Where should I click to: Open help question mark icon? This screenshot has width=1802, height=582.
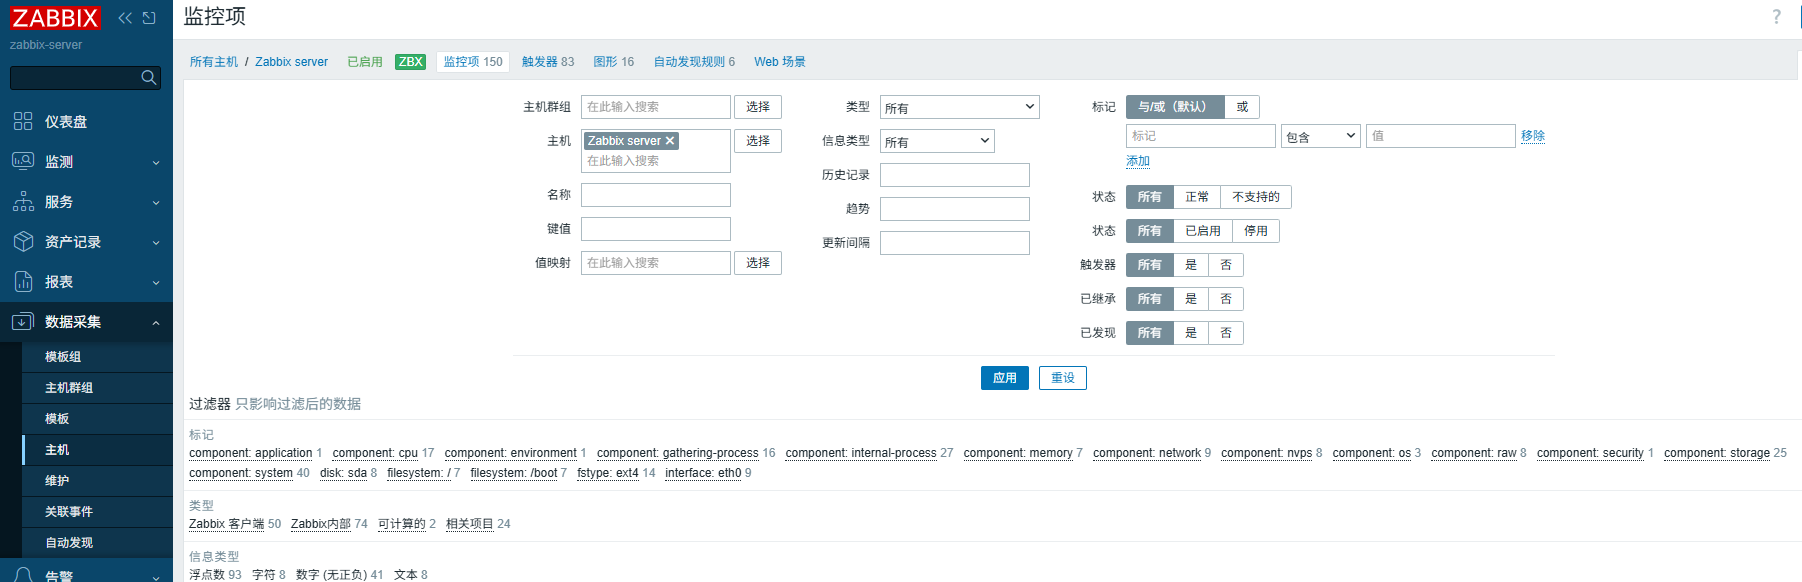pos(1777,17)
